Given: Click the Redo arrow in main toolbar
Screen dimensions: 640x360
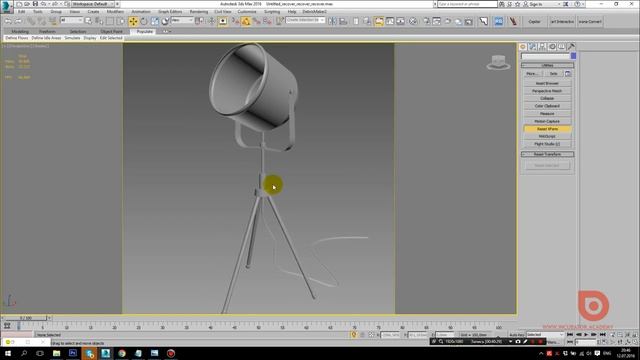Looking at the screenshot, I should pos(18,21).
